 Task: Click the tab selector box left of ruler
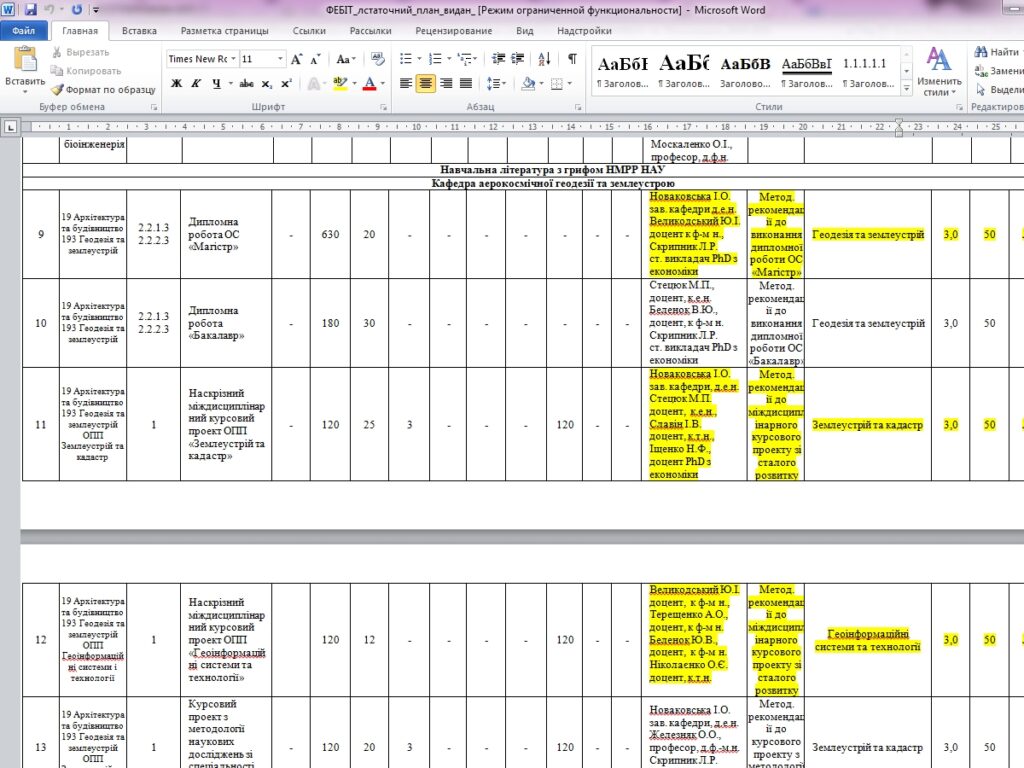10,127
